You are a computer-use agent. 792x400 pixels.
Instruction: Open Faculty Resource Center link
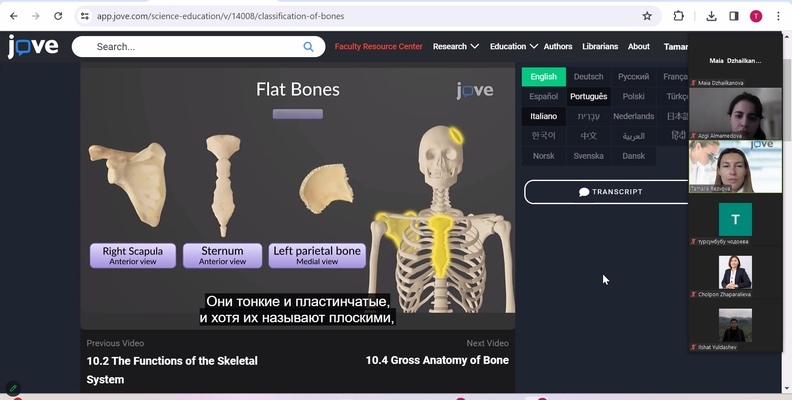[x=378, y=46]
